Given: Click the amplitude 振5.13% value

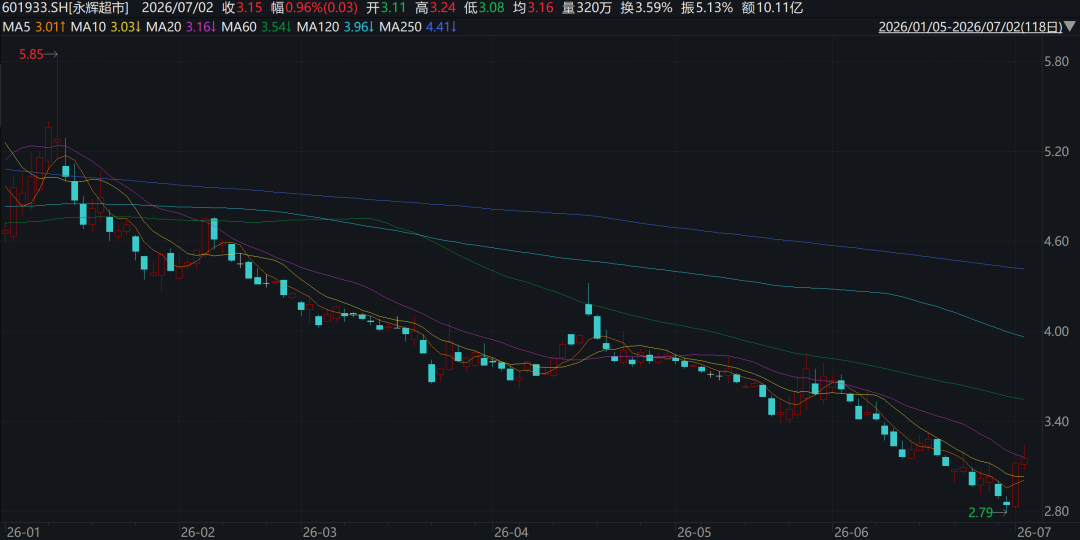Looking at the screenshot, I should click(x=707, y=8).
